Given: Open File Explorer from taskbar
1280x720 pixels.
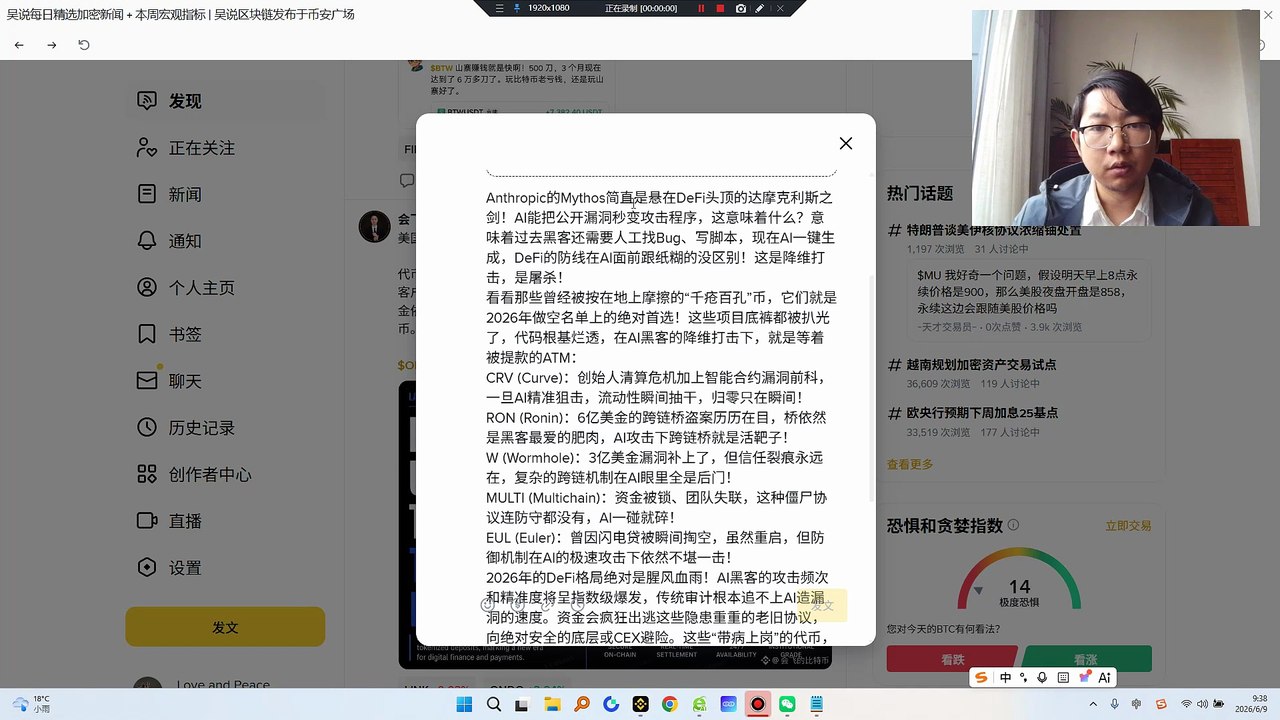Looking at the screenshot, I should click(x=552, y=704).
